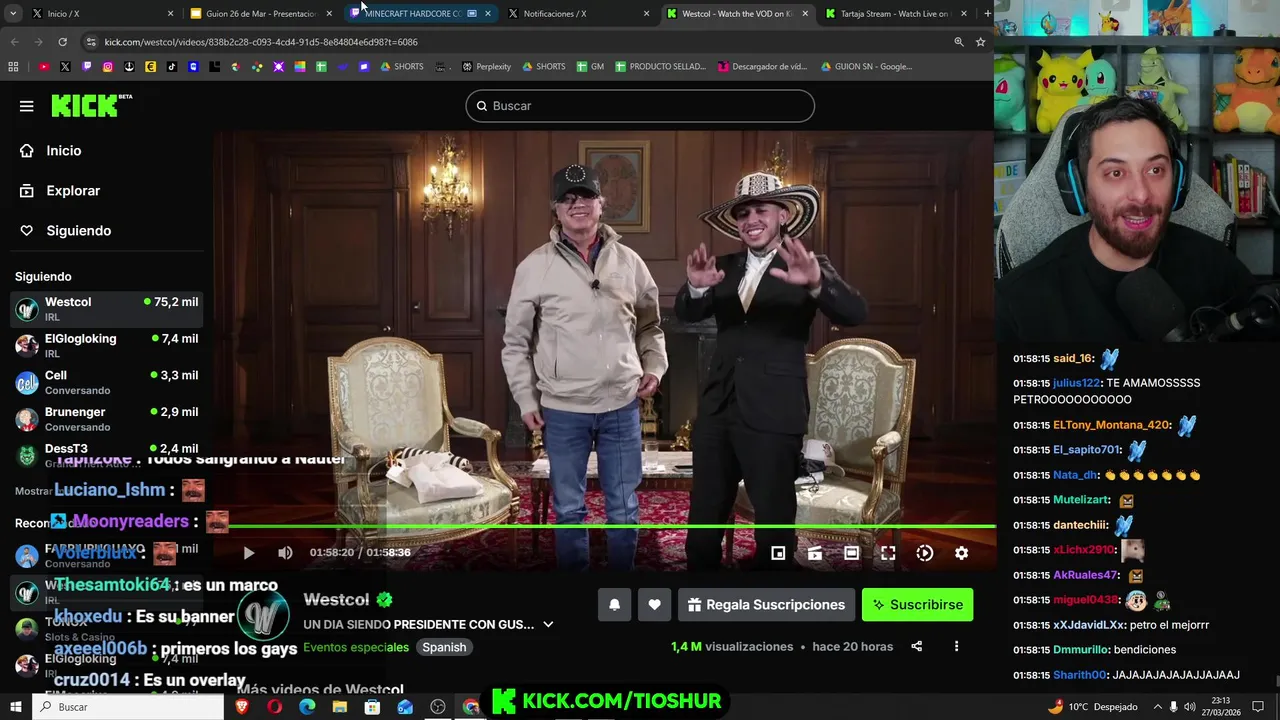Open Brave browser from taskbar
This screenshot has width=1280, height=720.
242,707
